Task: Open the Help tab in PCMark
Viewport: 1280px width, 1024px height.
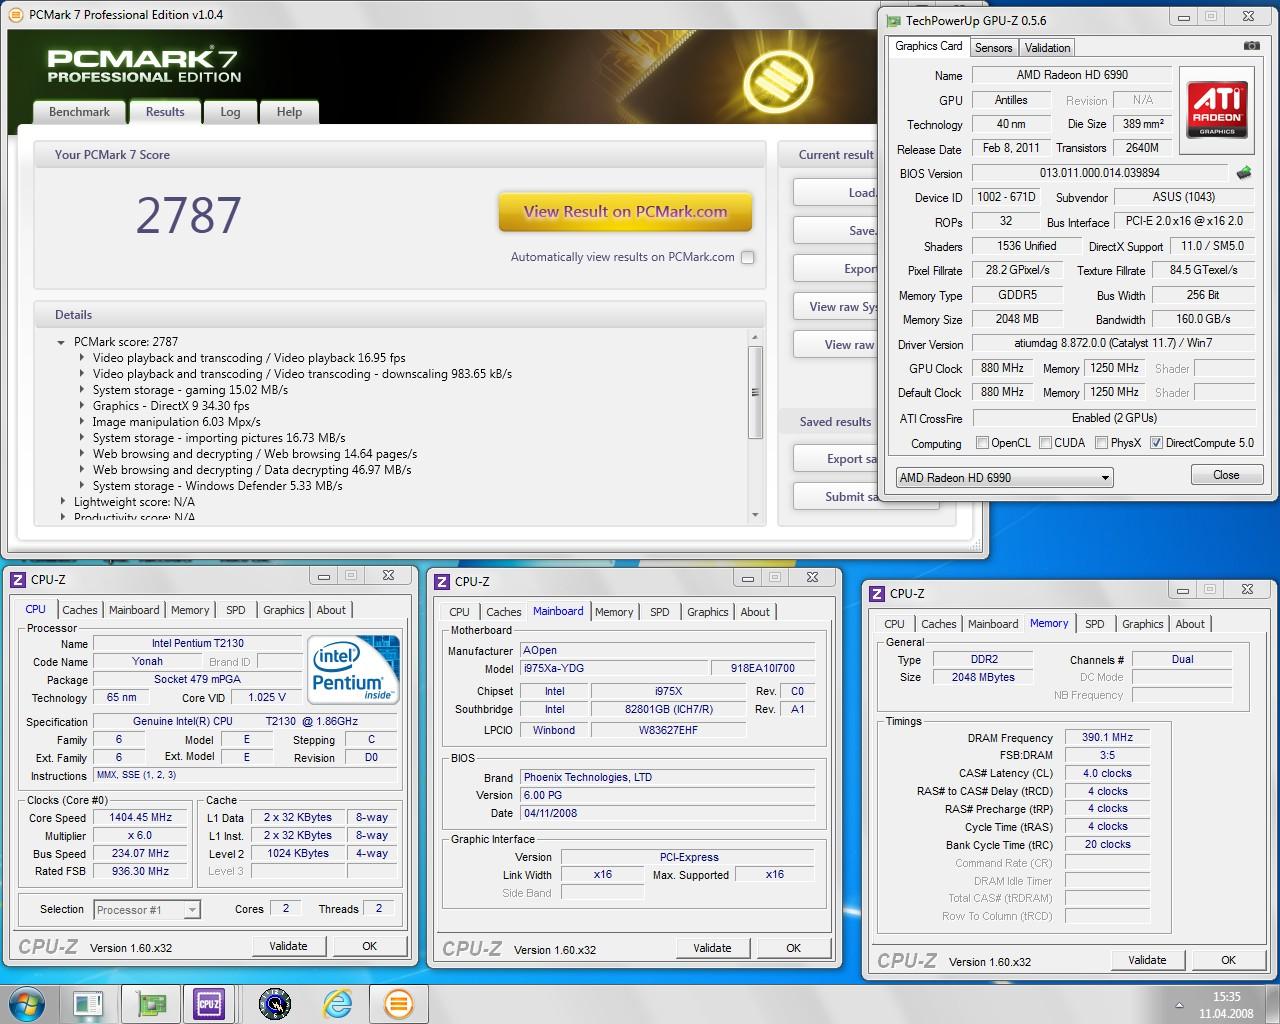Action: 289,112
